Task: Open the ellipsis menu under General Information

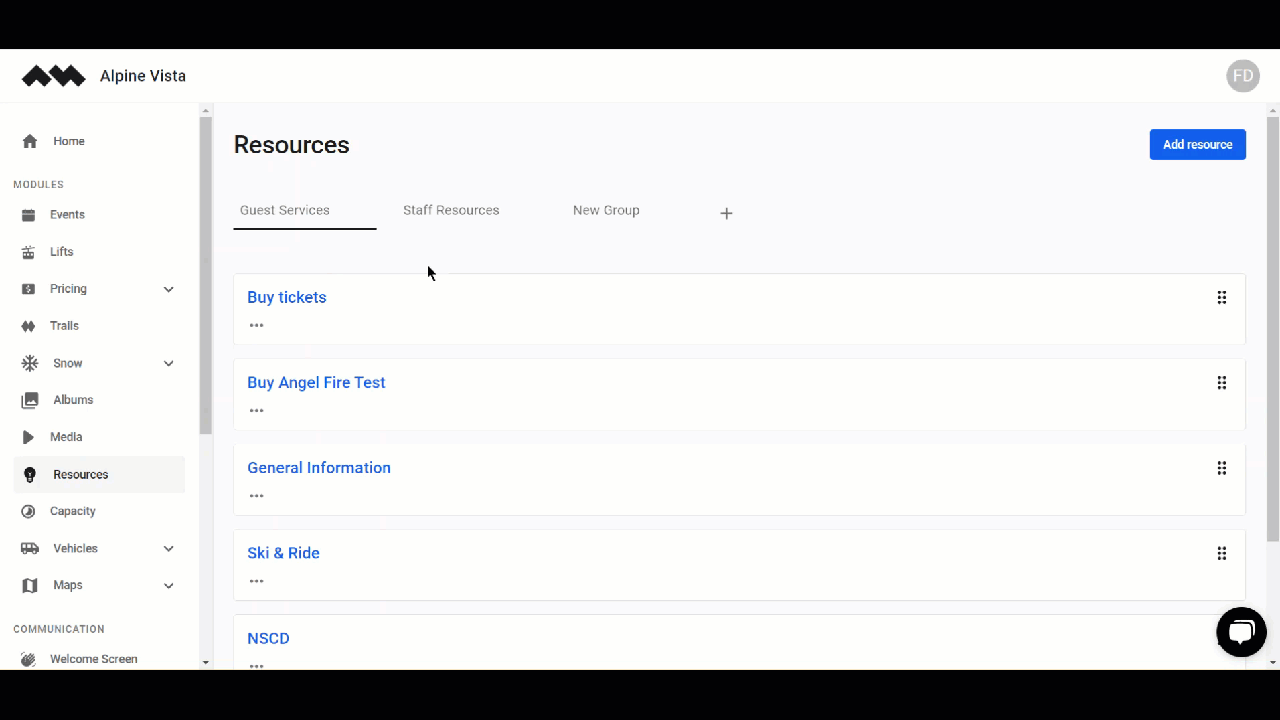Action: [x=256, y=495]
